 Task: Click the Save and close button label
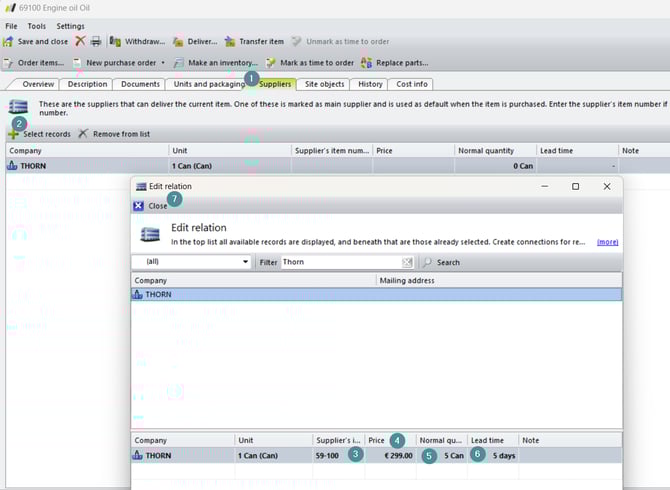(43, 41)
